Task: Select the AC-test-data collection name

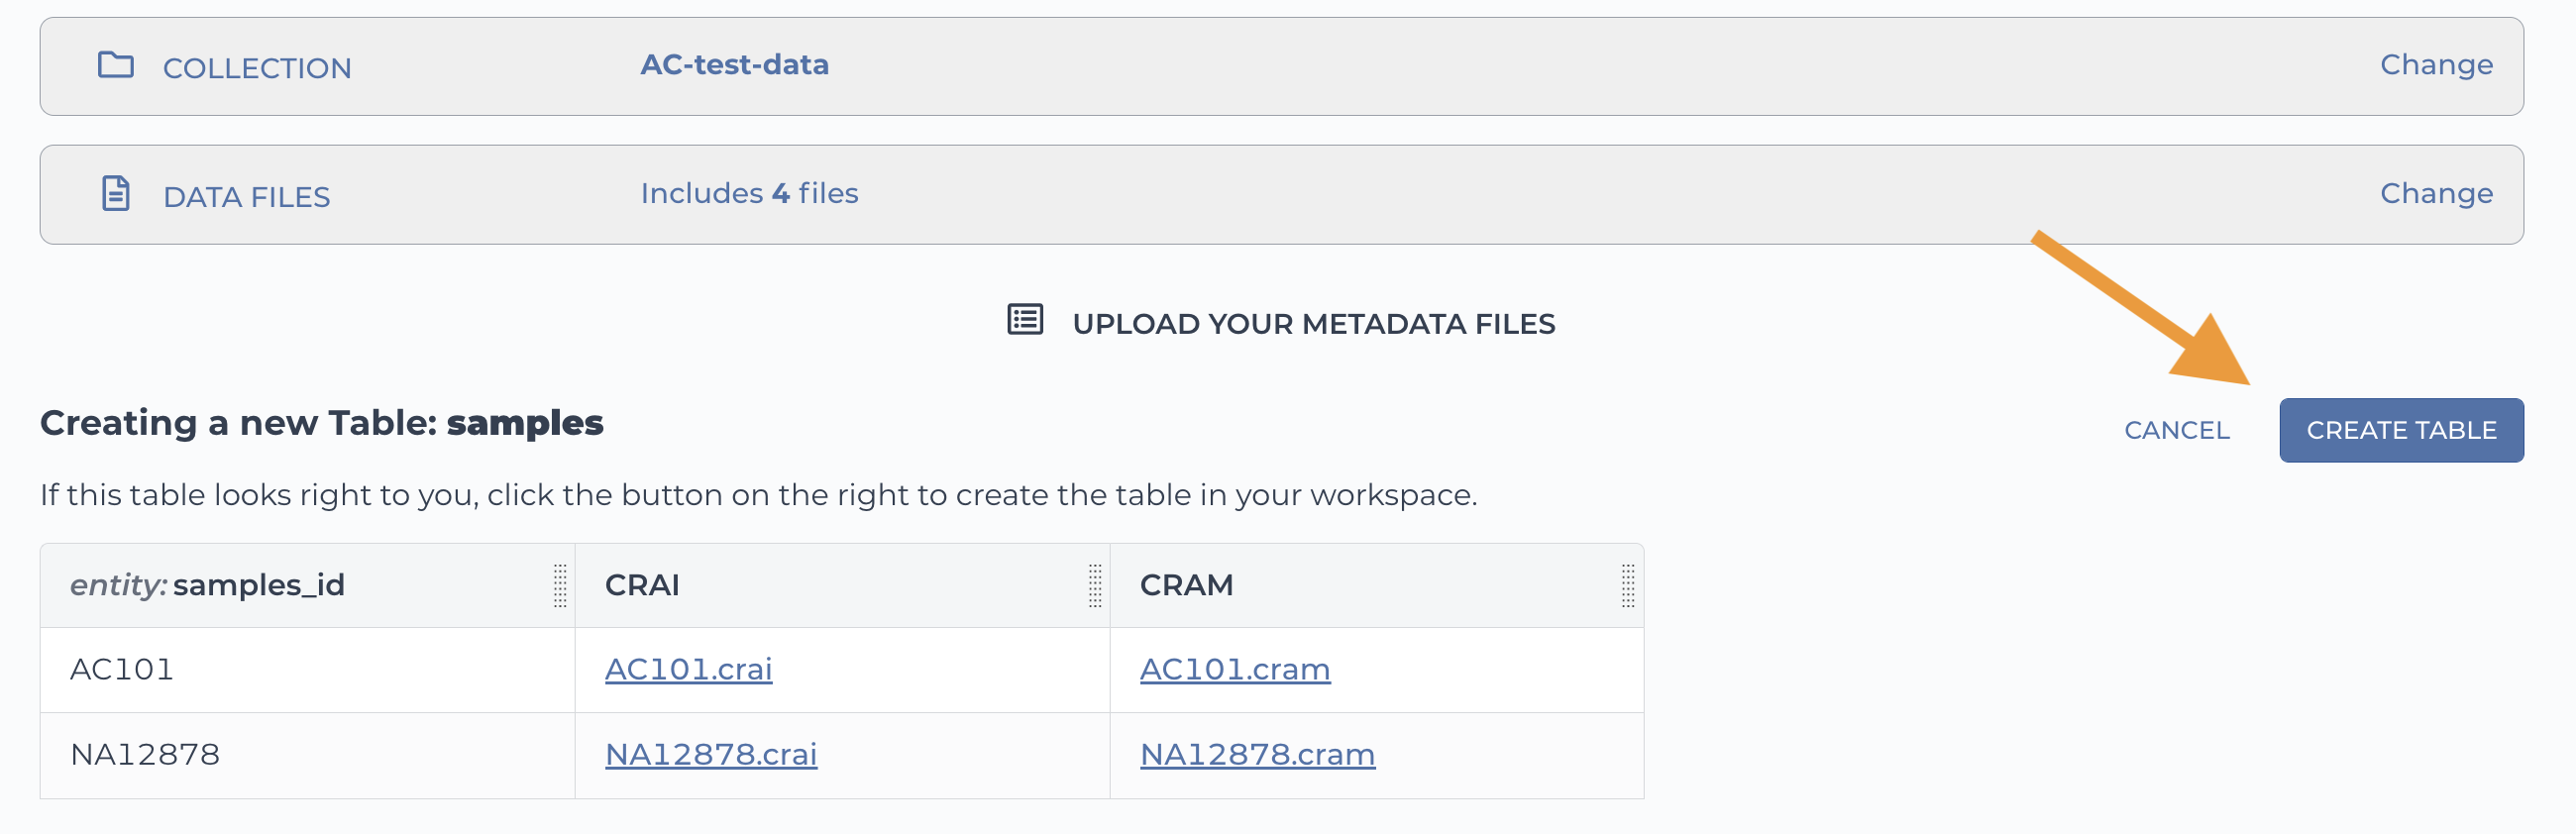Action: 734,65
